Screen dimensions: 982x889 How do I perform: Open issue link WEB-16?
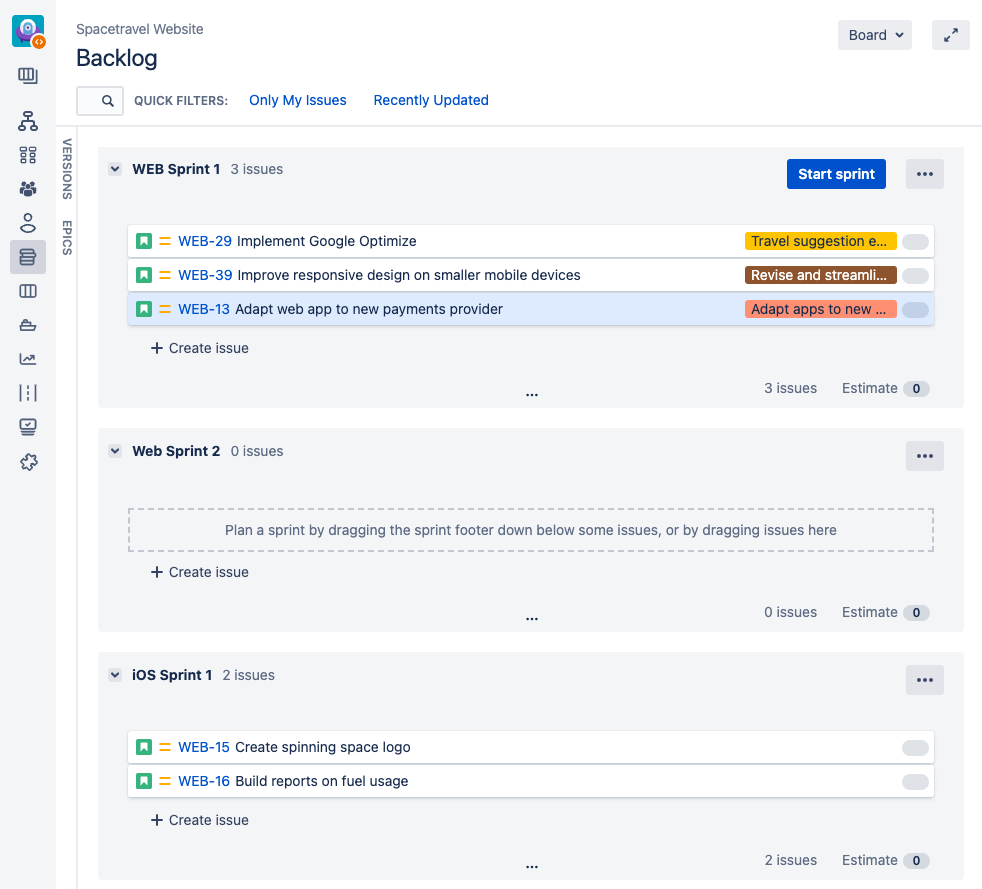(x=204, y=781)
